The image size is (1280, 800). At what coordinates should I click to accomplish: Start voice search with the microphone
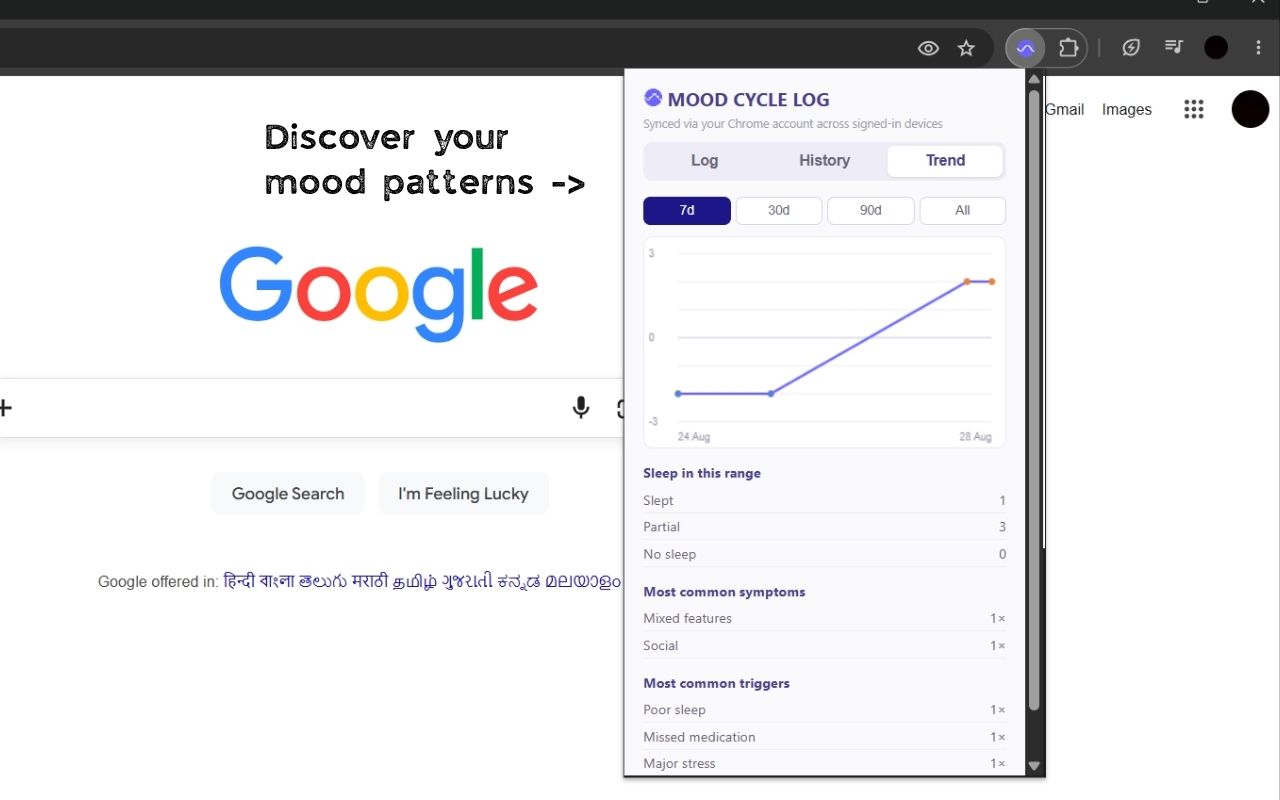click(x=581, y=407)
